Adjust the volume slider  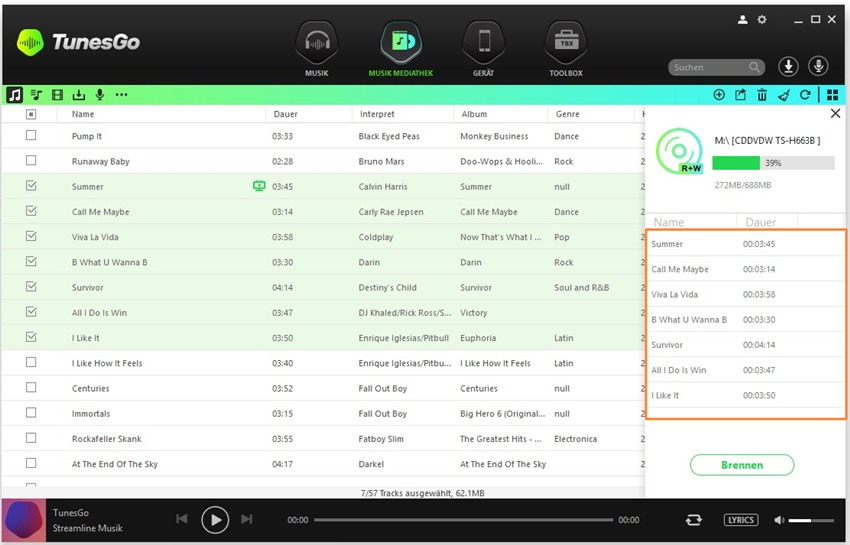[x=811, y=520]
